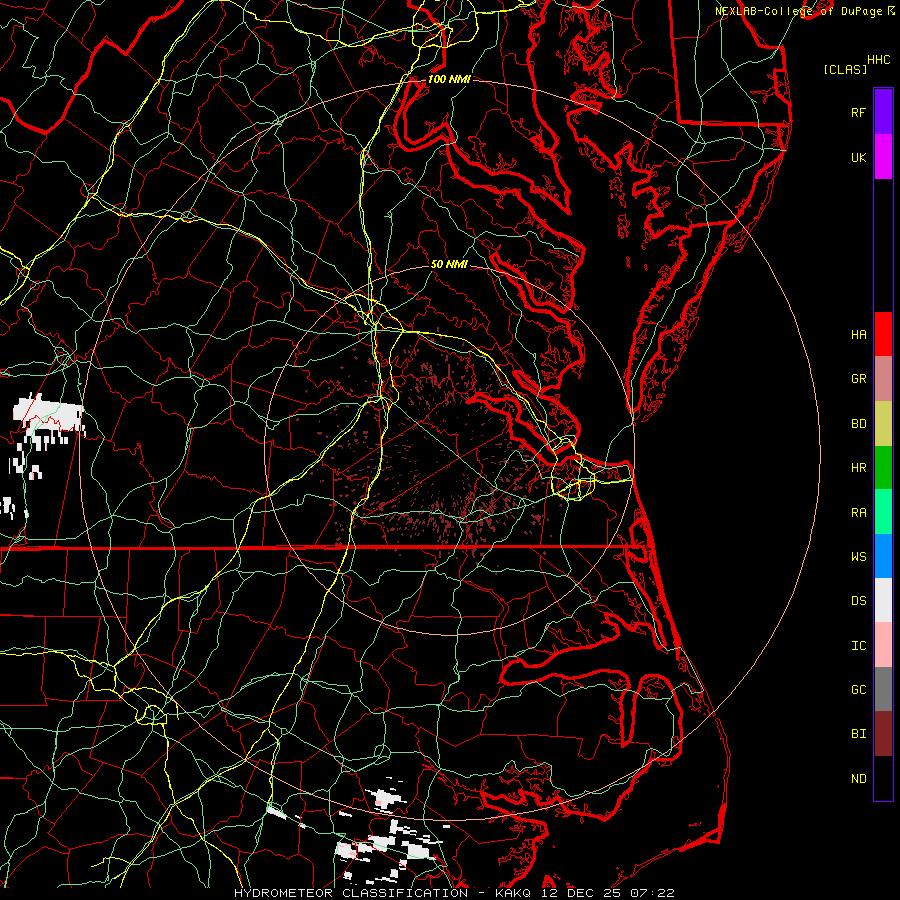Click the Hydrometeor Classification KAKQ title text
The height and width of the screenshot is (900, 900).
point(454,893)
